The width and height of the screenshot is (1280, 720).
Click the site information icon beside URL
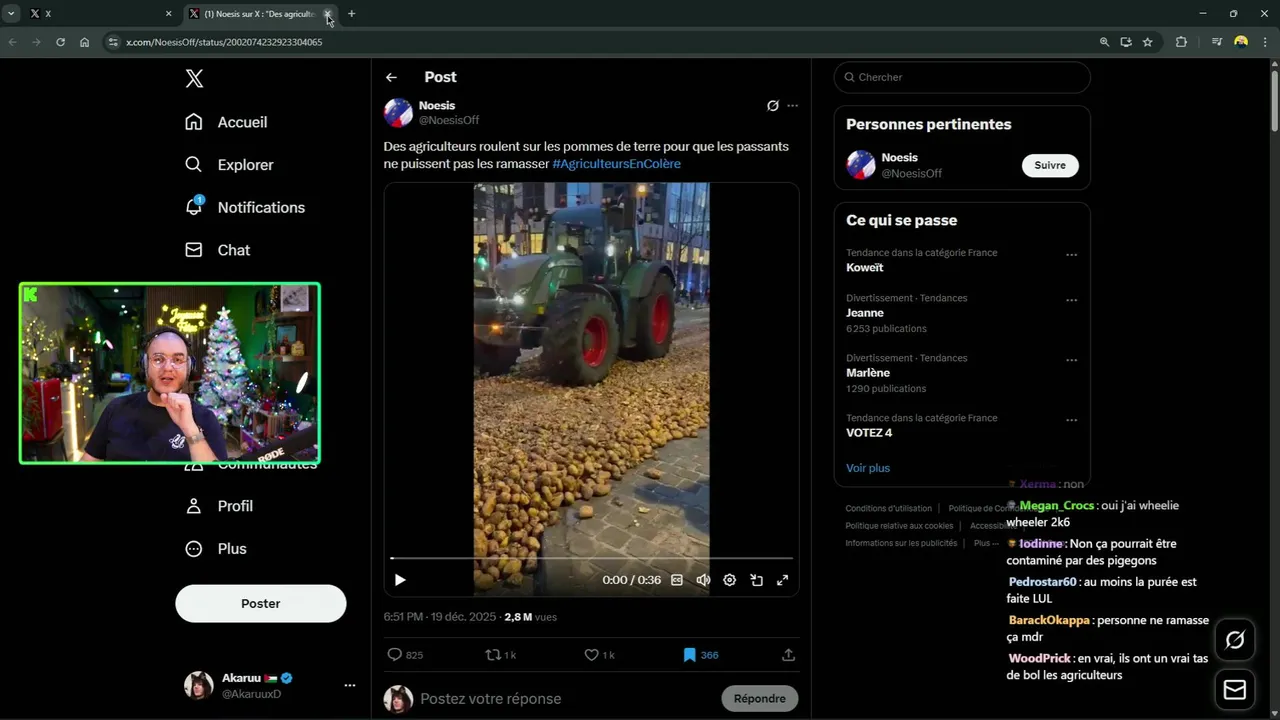113,42
